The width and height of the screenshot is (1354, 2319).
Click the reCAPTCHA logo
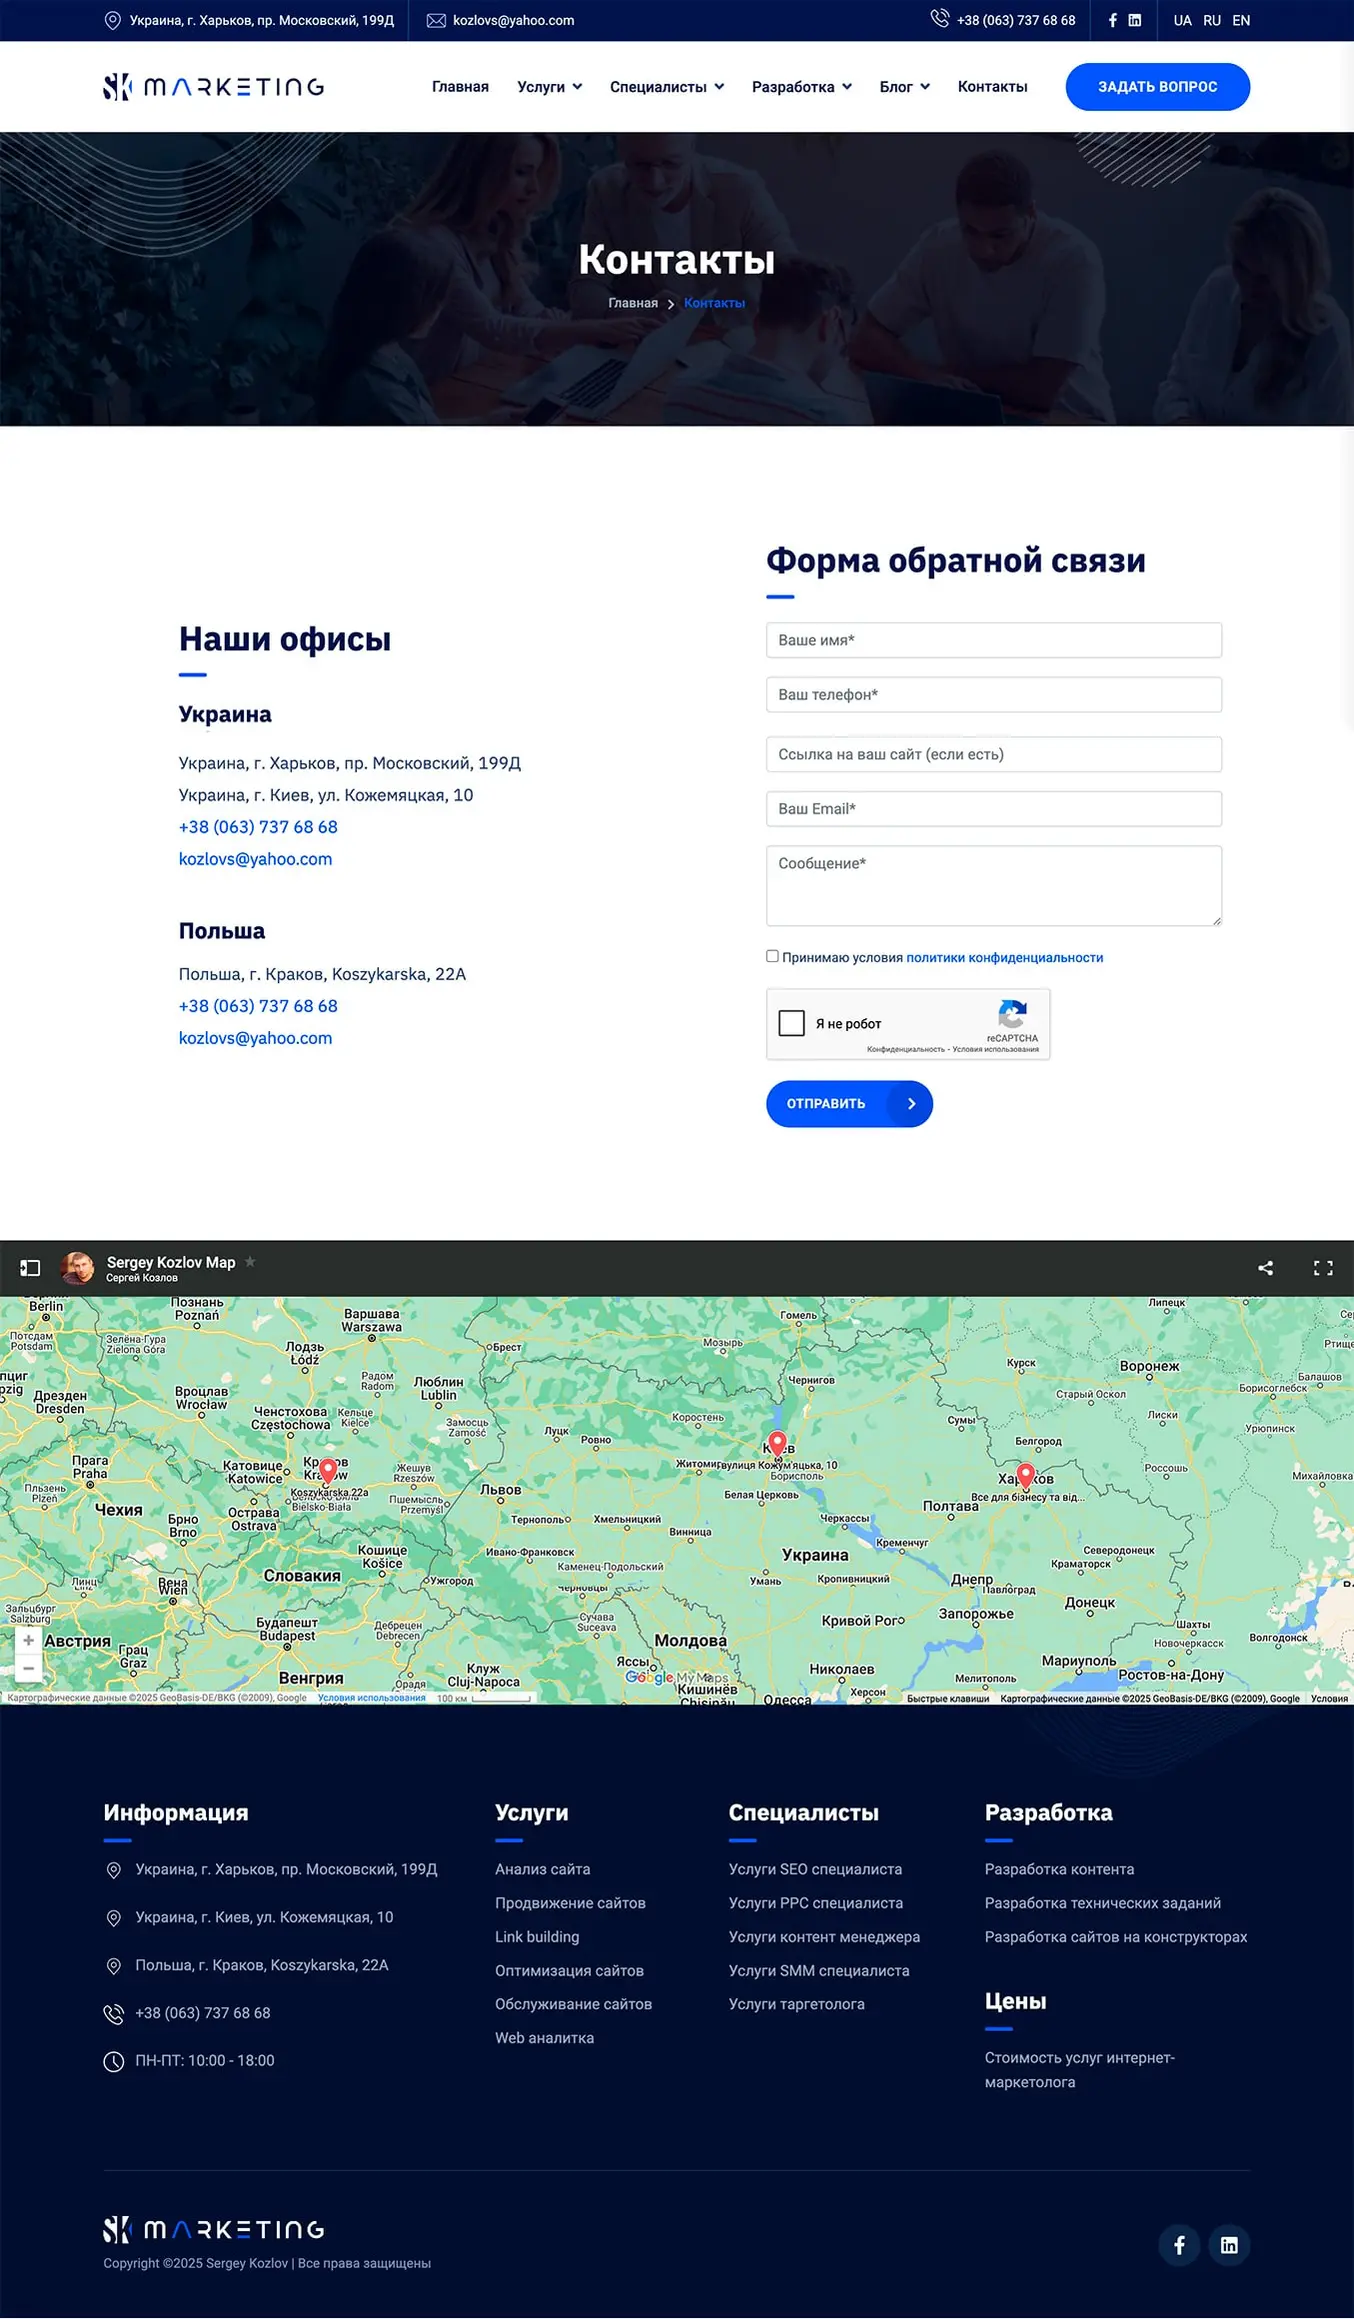click(x=1012, y=1014)
